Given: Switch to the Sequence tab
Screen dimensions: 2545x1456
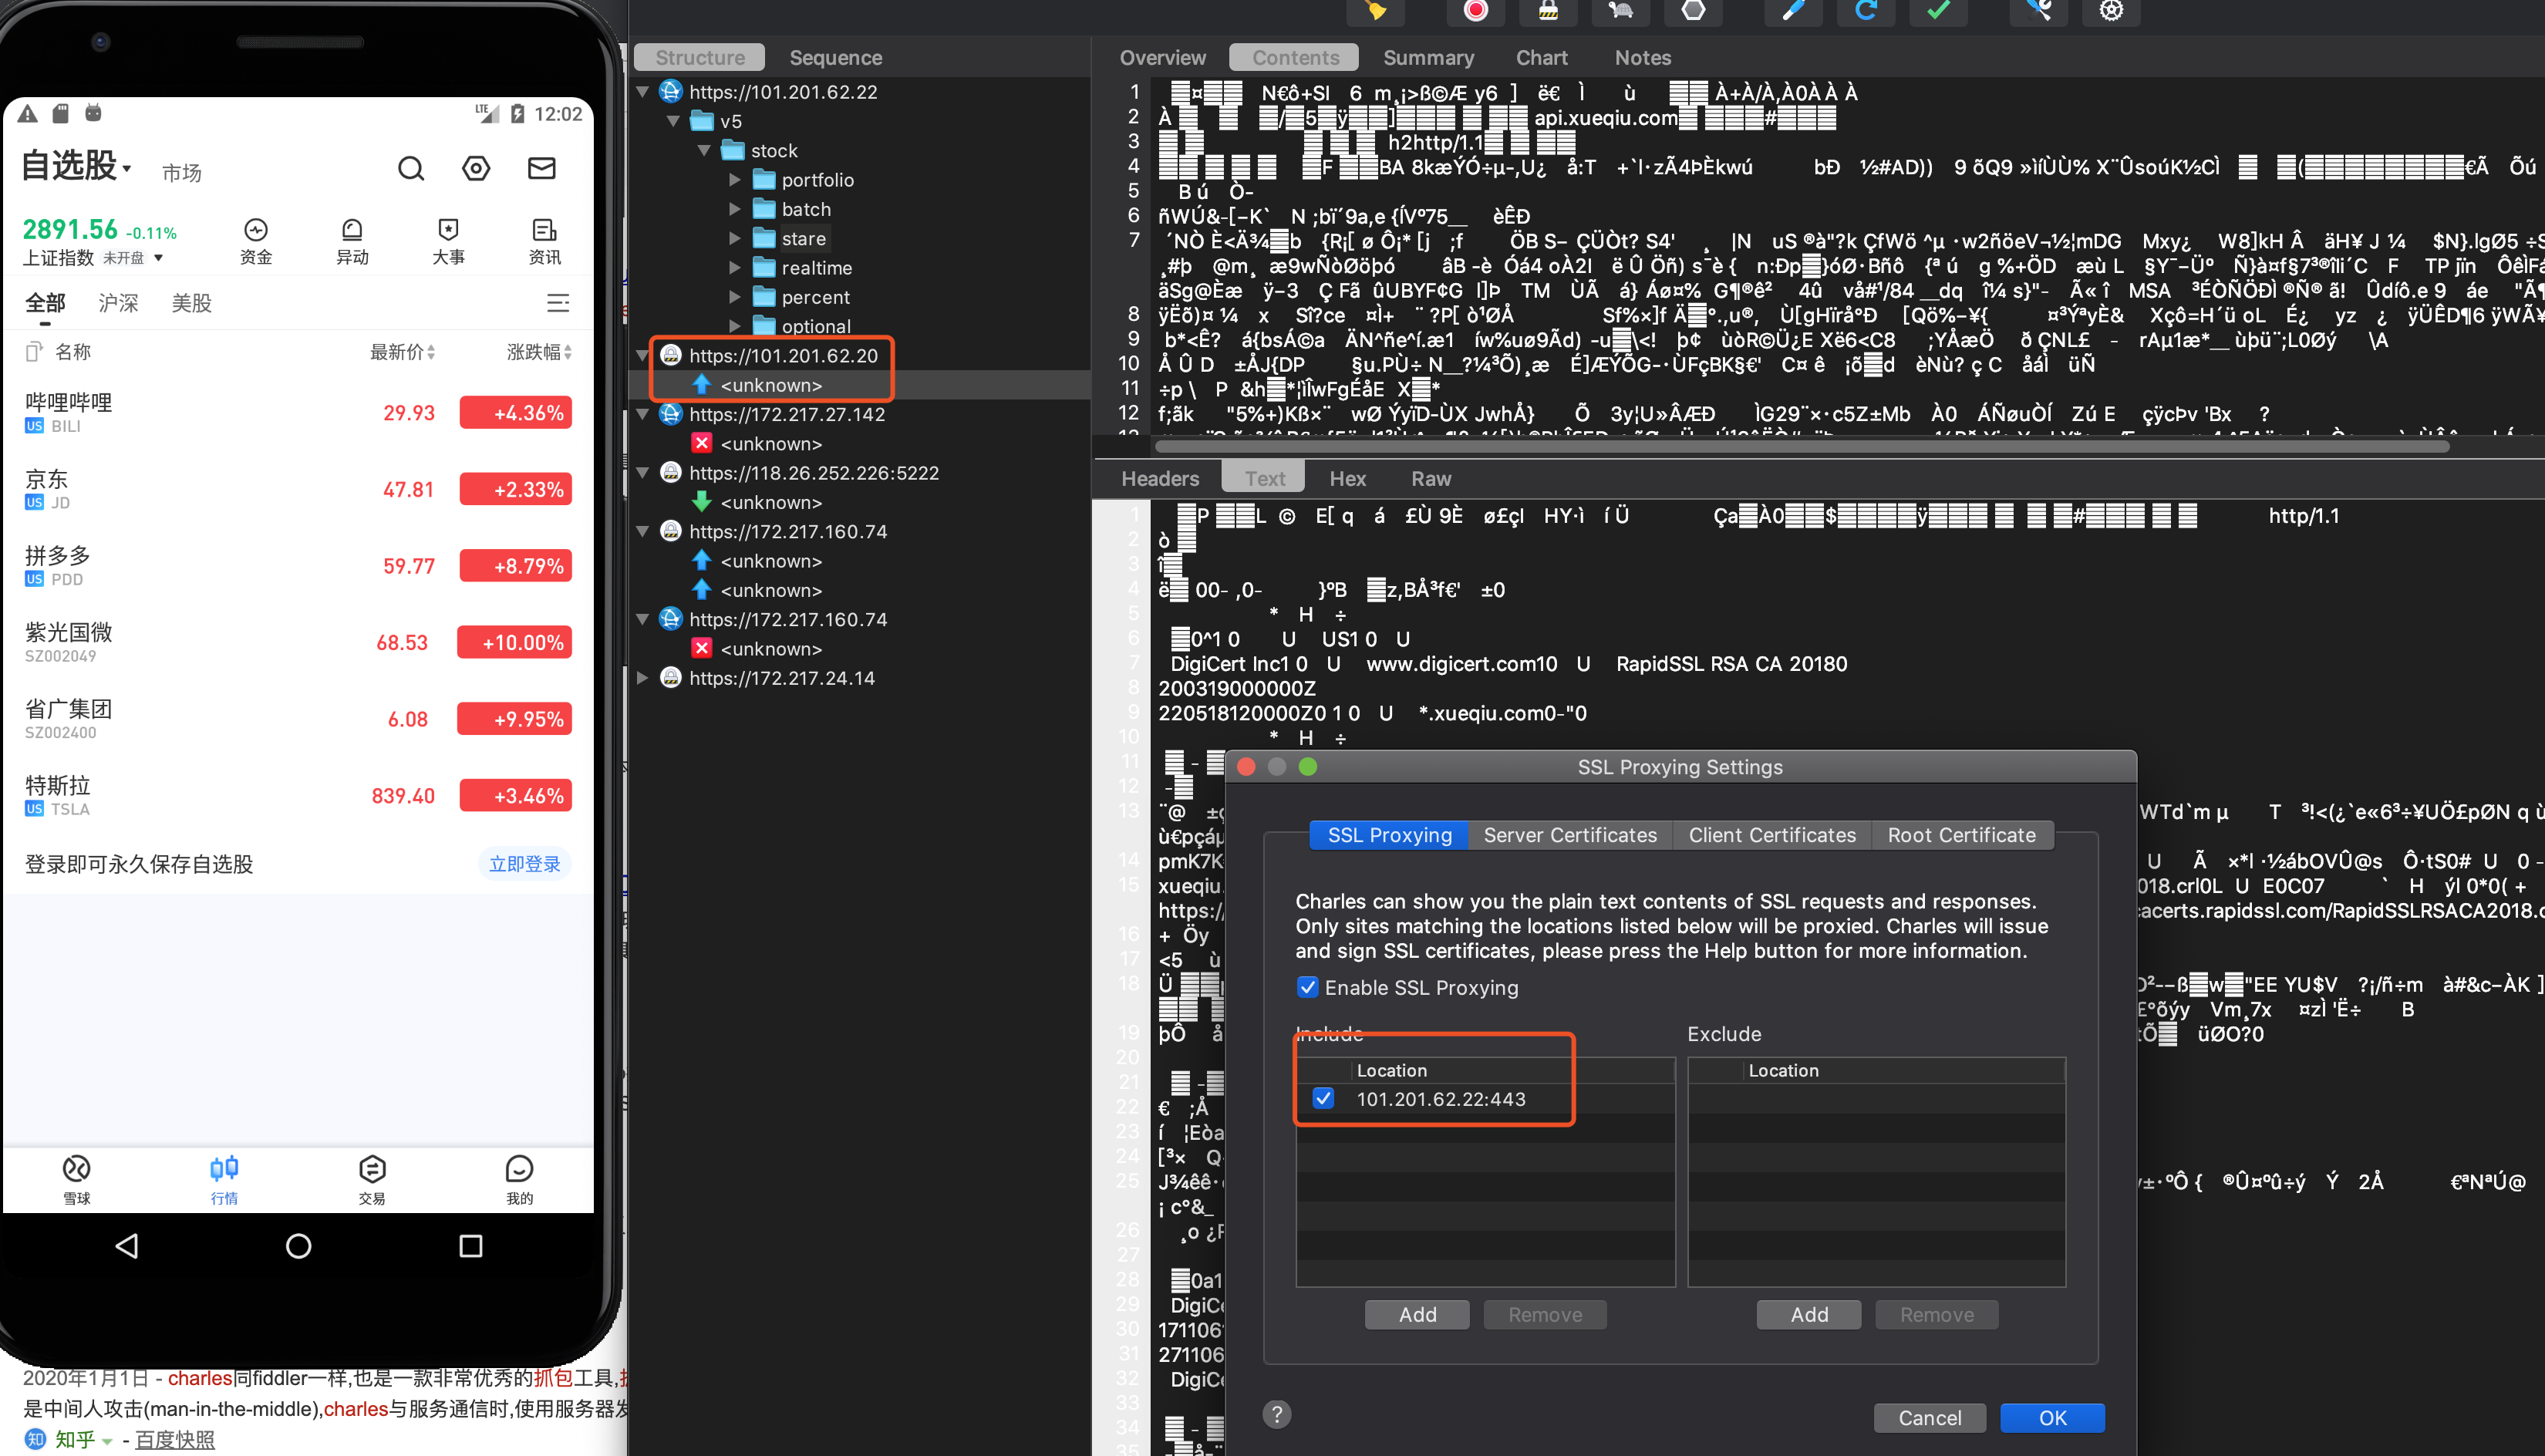Looking at the screenshot, I should tap(835, 58).
